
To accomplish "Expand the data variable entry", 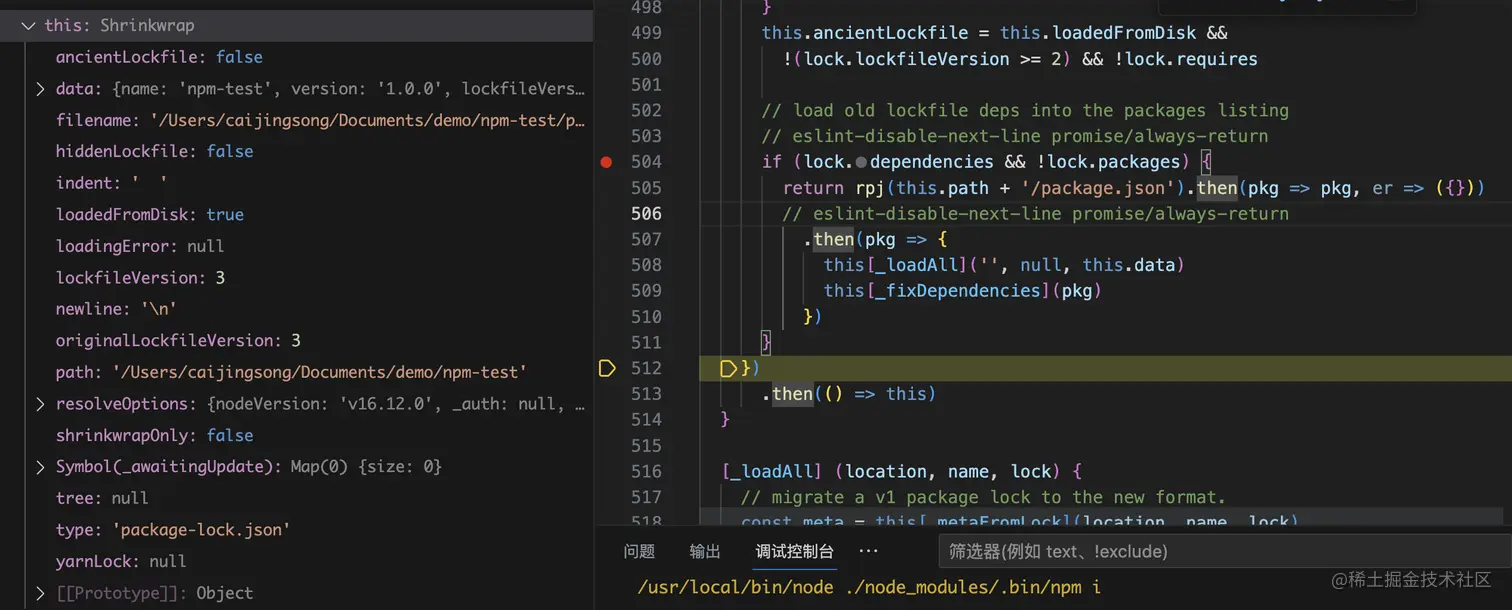I will coord(40,89).
